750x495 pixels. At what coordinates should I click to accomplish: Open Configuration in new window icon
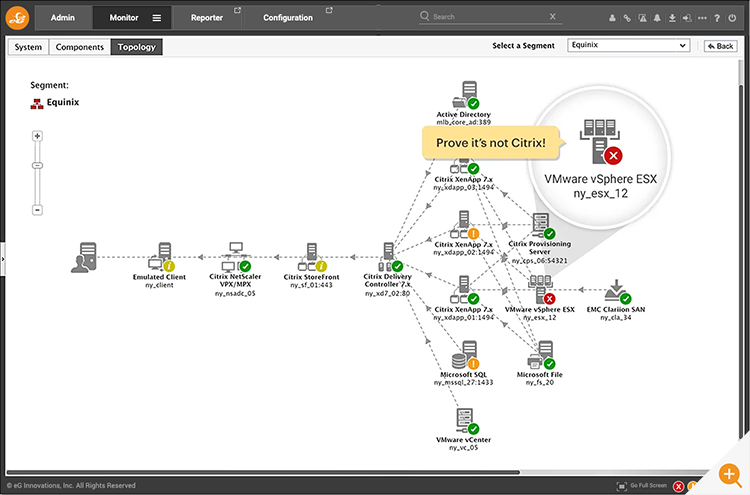pos(329,10)
